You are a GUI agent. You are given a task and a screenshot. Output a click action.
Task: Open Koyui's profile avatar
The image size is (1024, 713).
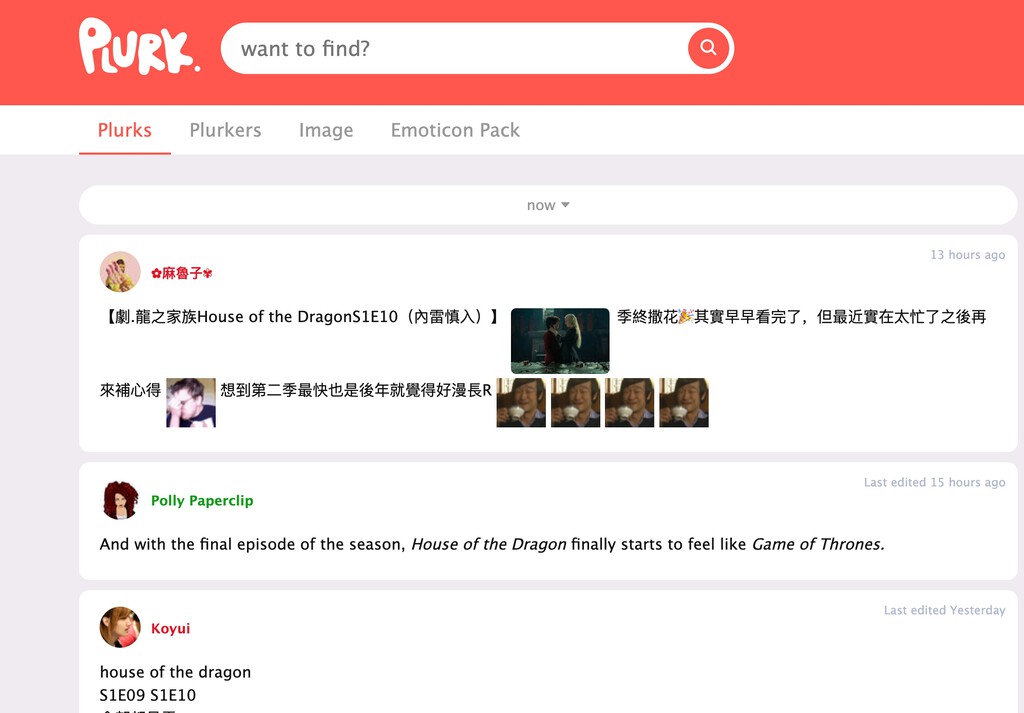(120, 627)
